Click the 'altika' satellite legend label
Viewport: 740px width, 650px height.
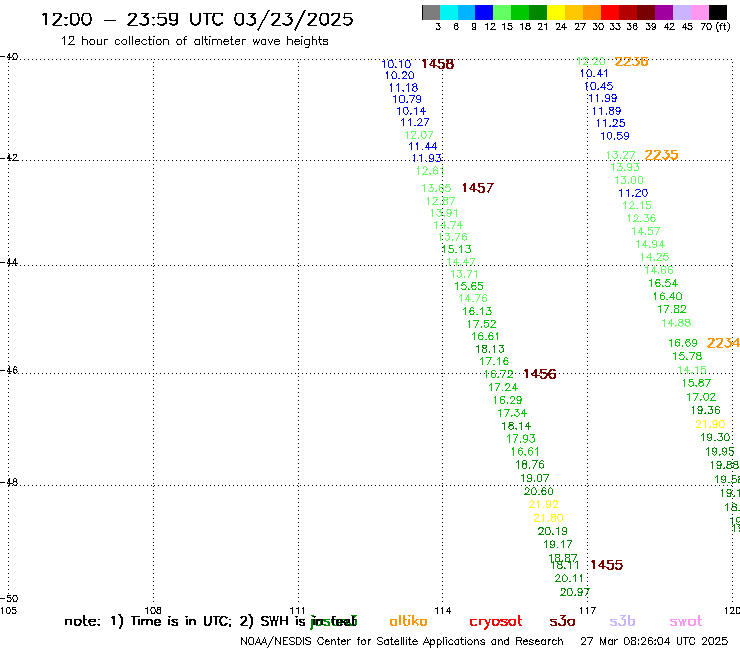408,621
